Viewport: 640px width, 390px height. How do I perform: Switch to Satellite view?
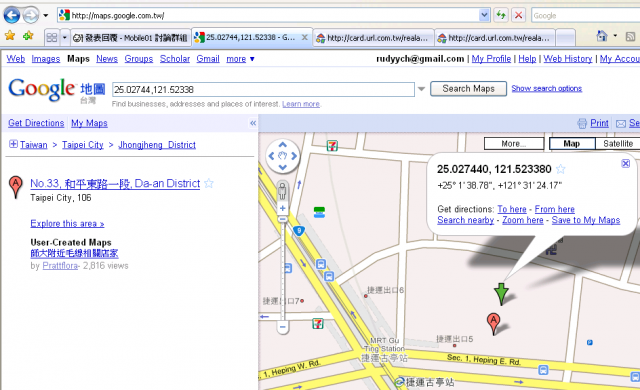[x=618, y=144]
